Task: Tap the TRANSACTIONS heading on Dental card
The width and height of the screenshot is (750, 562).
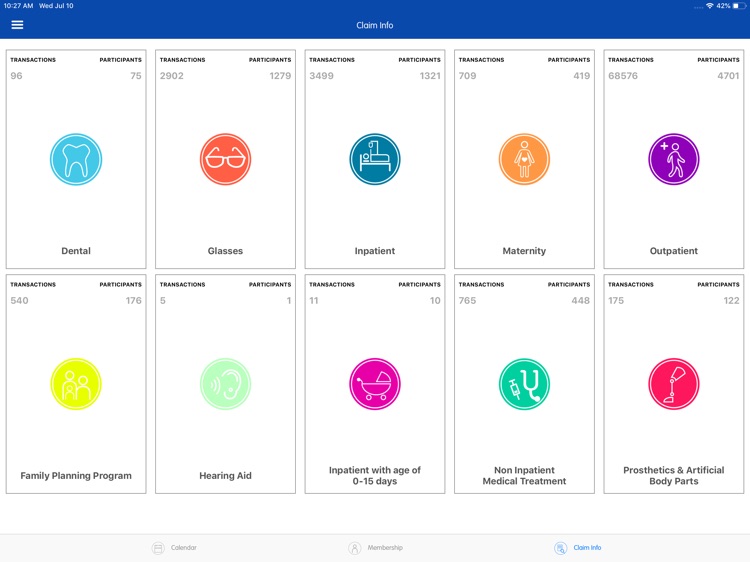Action: coord(33,60)
